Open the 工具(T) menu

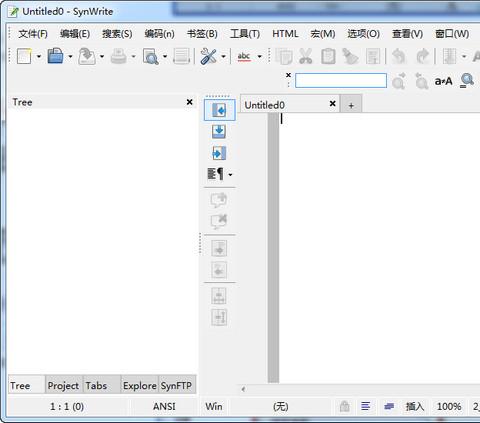click(245, 34)
